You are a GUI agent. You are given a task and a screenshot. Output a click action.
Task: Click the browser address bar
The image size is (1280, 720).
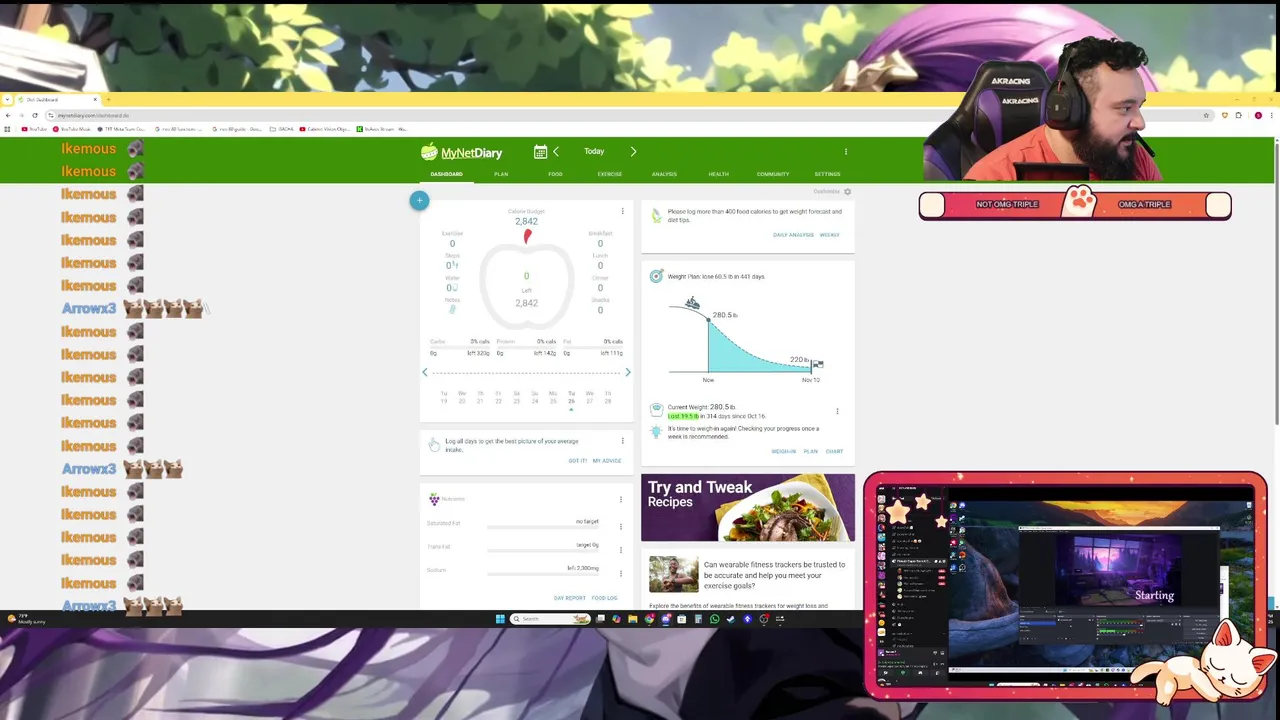[620, 115]
